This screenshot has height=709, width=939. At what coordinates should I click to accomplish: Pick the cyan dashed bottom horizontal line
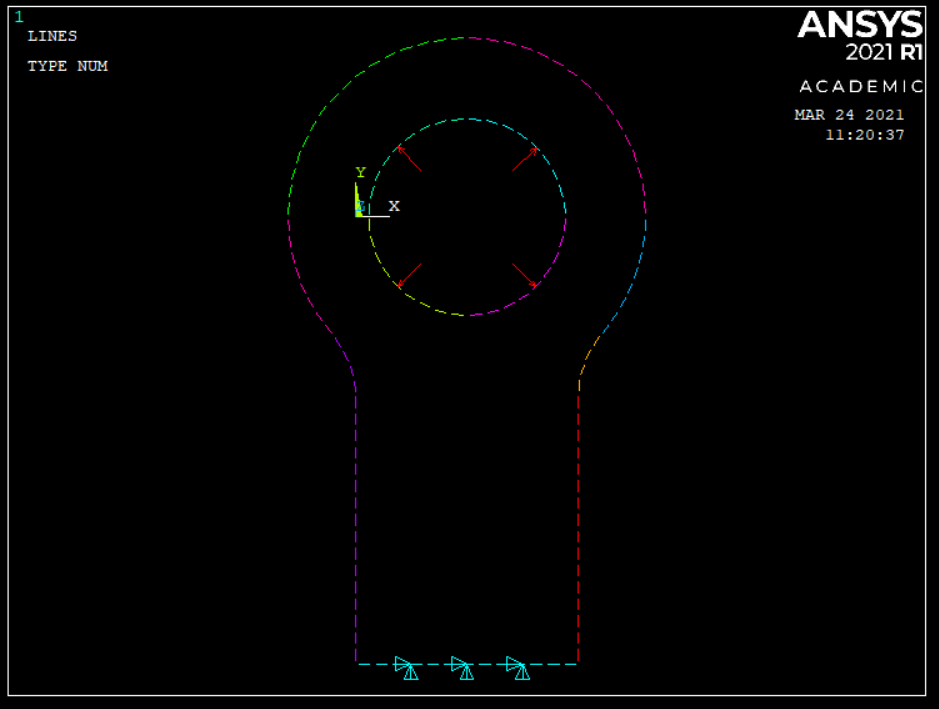coord(467,664)
